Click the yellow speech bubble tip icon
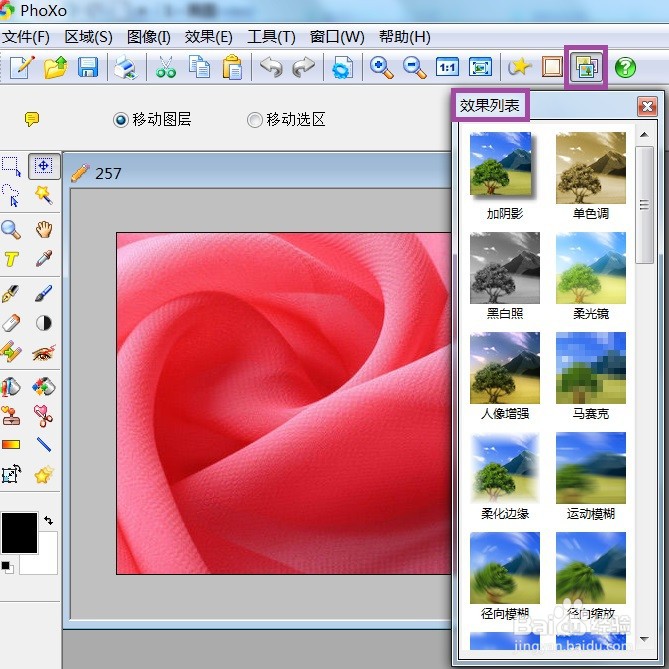This screenshot has width=669, height=669. 32,119
